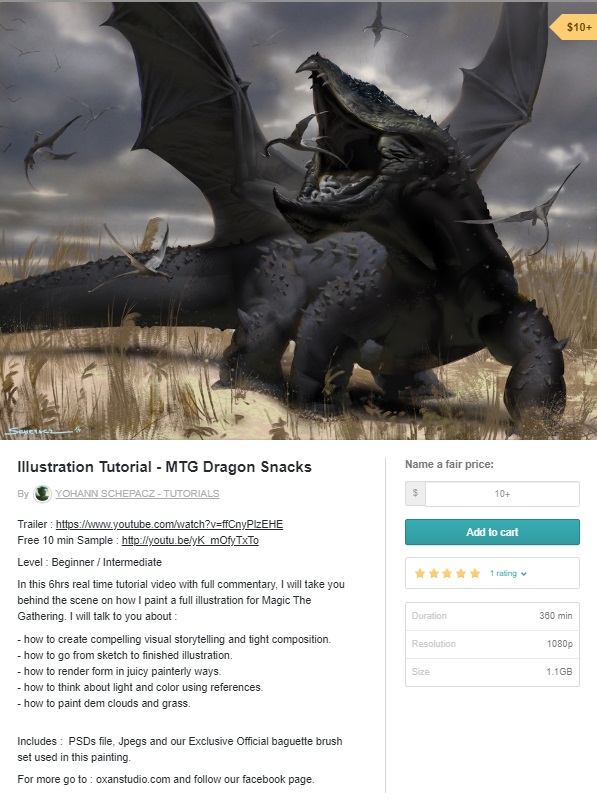This screenshot has height=811, width=597.
Task: Click the third rating star
Action: tap(447, 573)
